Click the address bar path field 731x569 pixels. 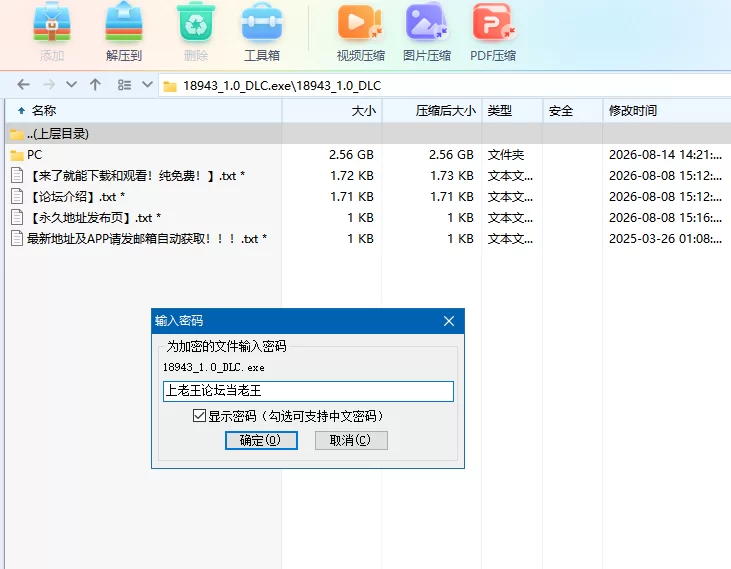tap(445, 86)
